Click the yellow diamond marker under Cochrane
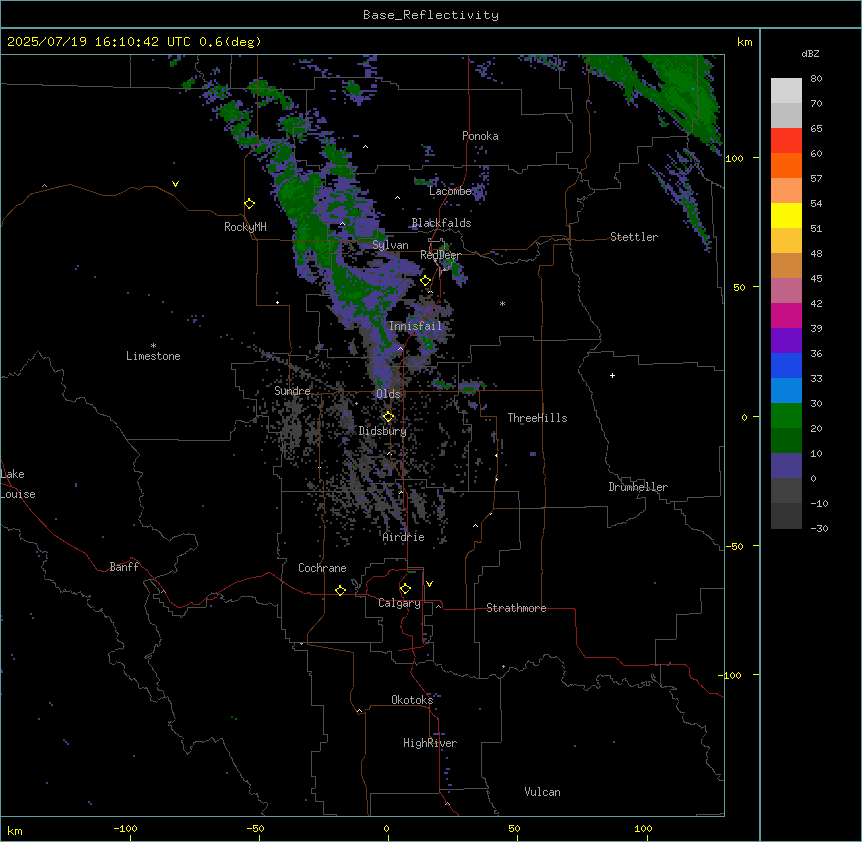The height and width of the screenshot is (842, 862). pos(340,590)
